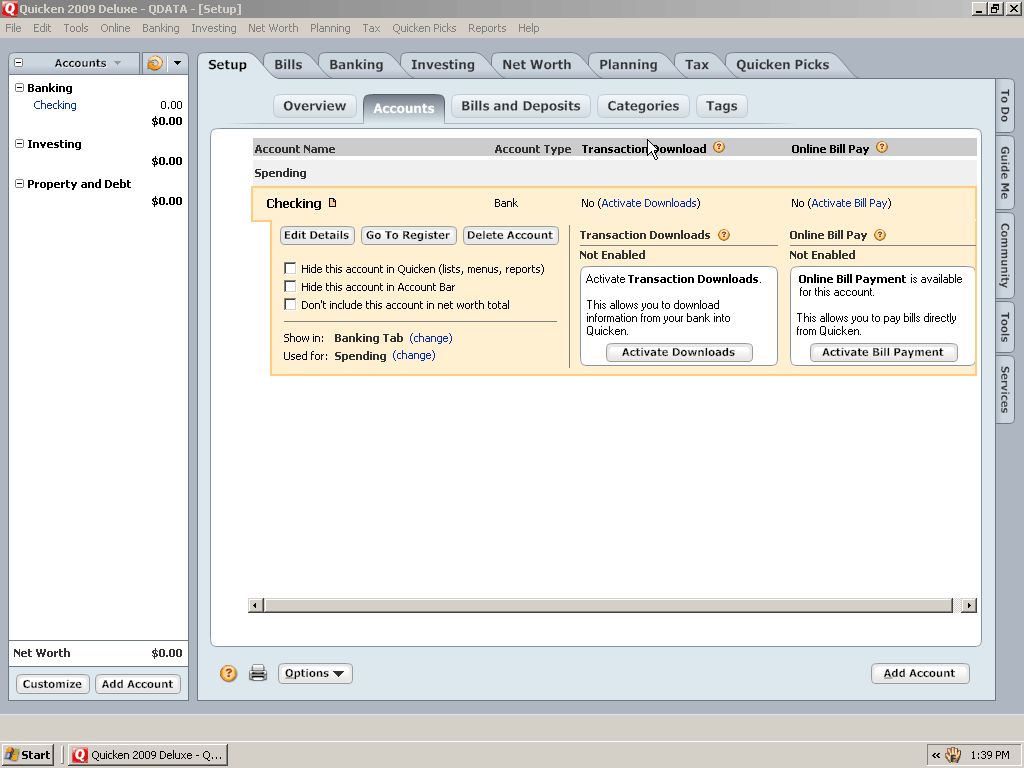Click the help icon next to Transaction Download header
Screen dimensions: 1024x768
coord(719,148)
